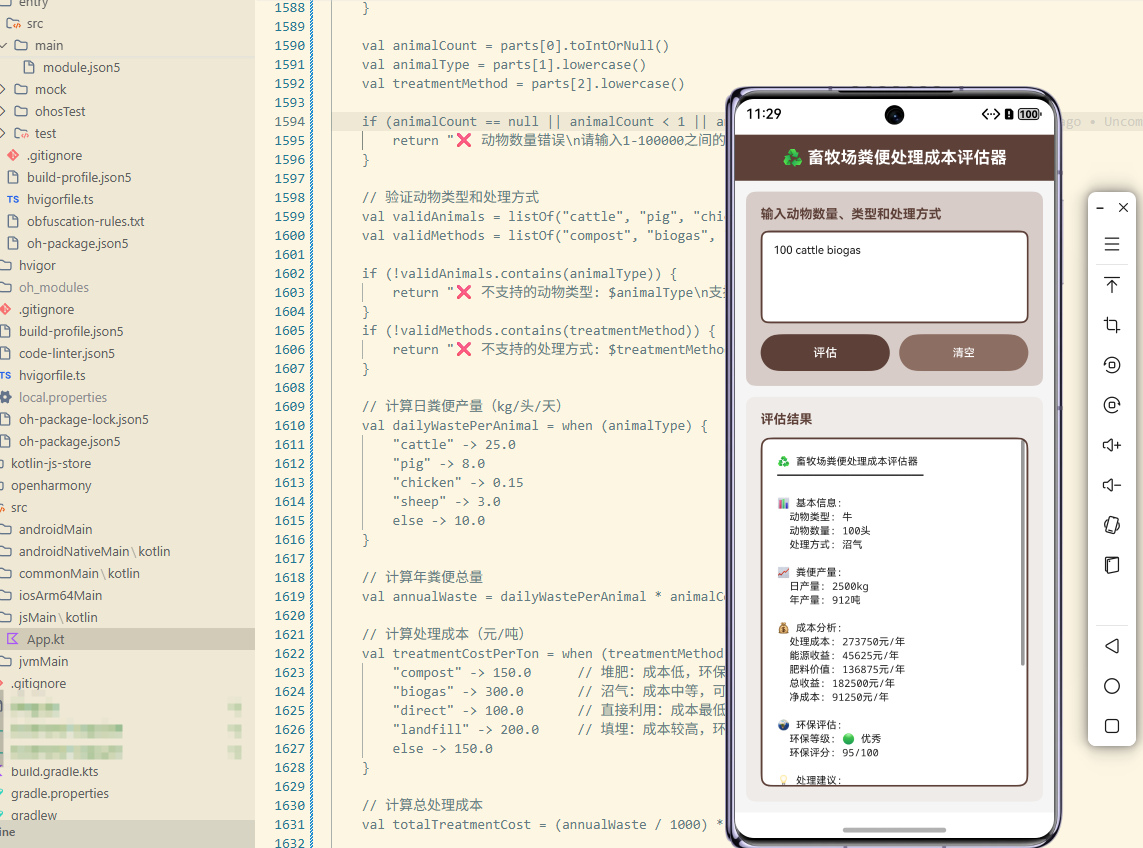Click the input field with '100 cattle biogas'
Screen dimensions: 1143x848
coord(894,277)
